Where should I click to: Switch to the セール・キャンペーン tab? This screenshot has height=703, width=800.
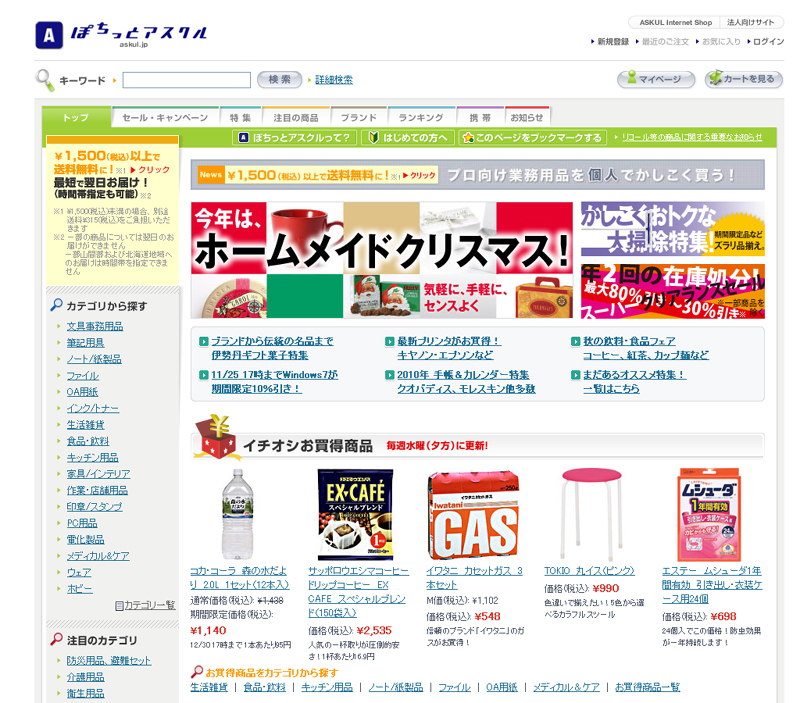(165, 117)
